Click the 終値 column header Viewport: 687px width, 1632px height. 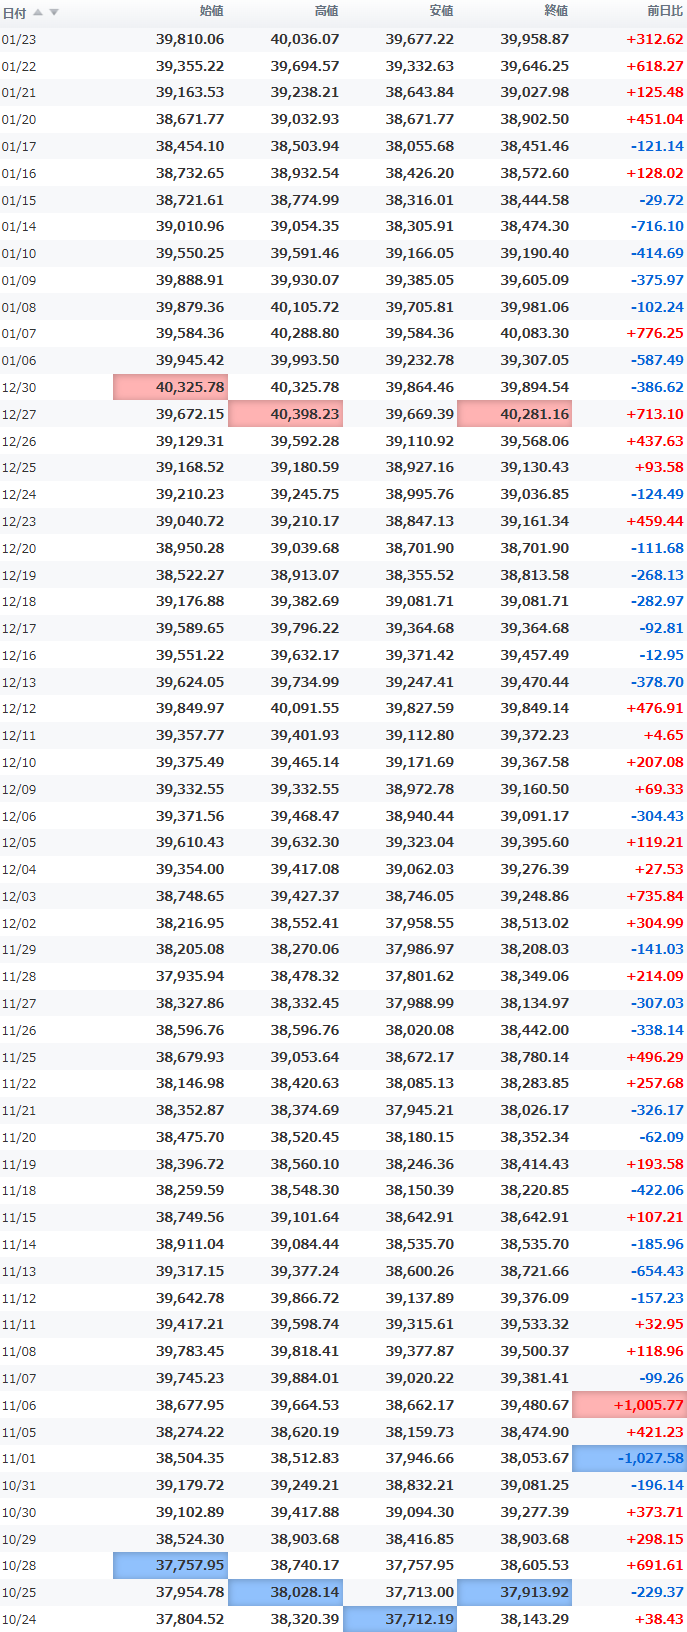tap(556, 11)
